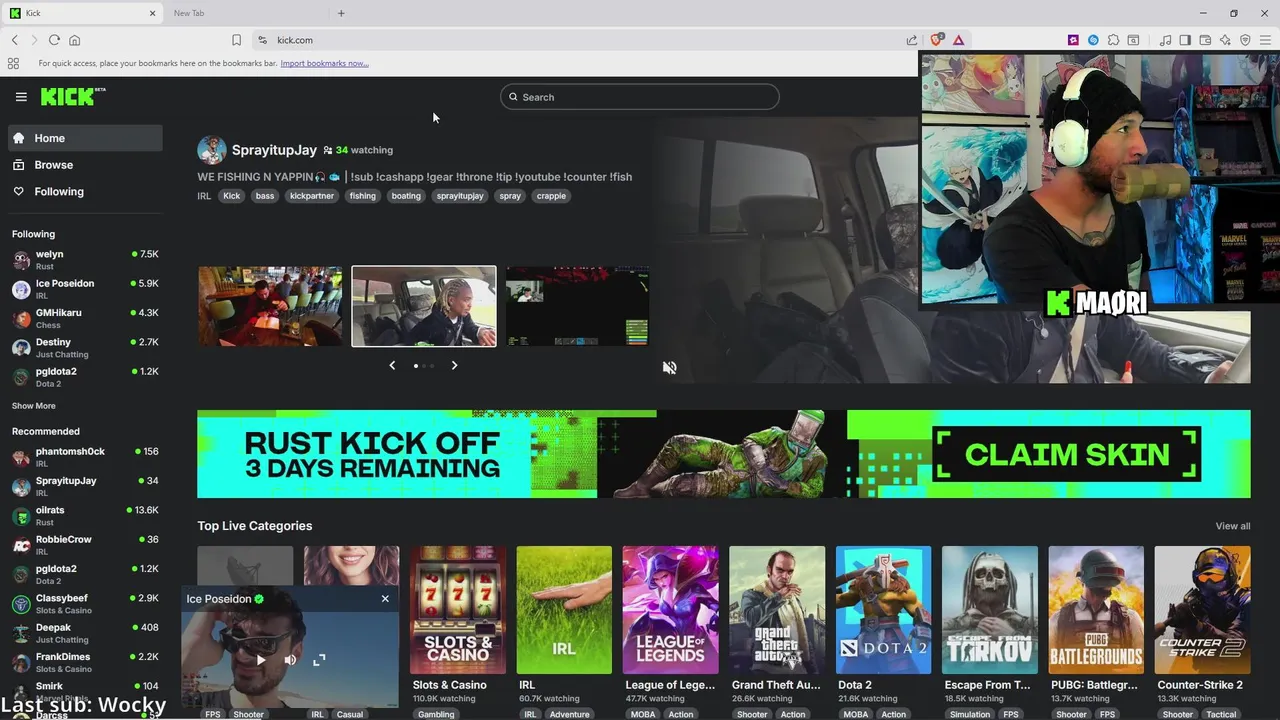Open the Brave Wallet icon
Viewport: 1280px width, 720px height.
[1205, 40]
